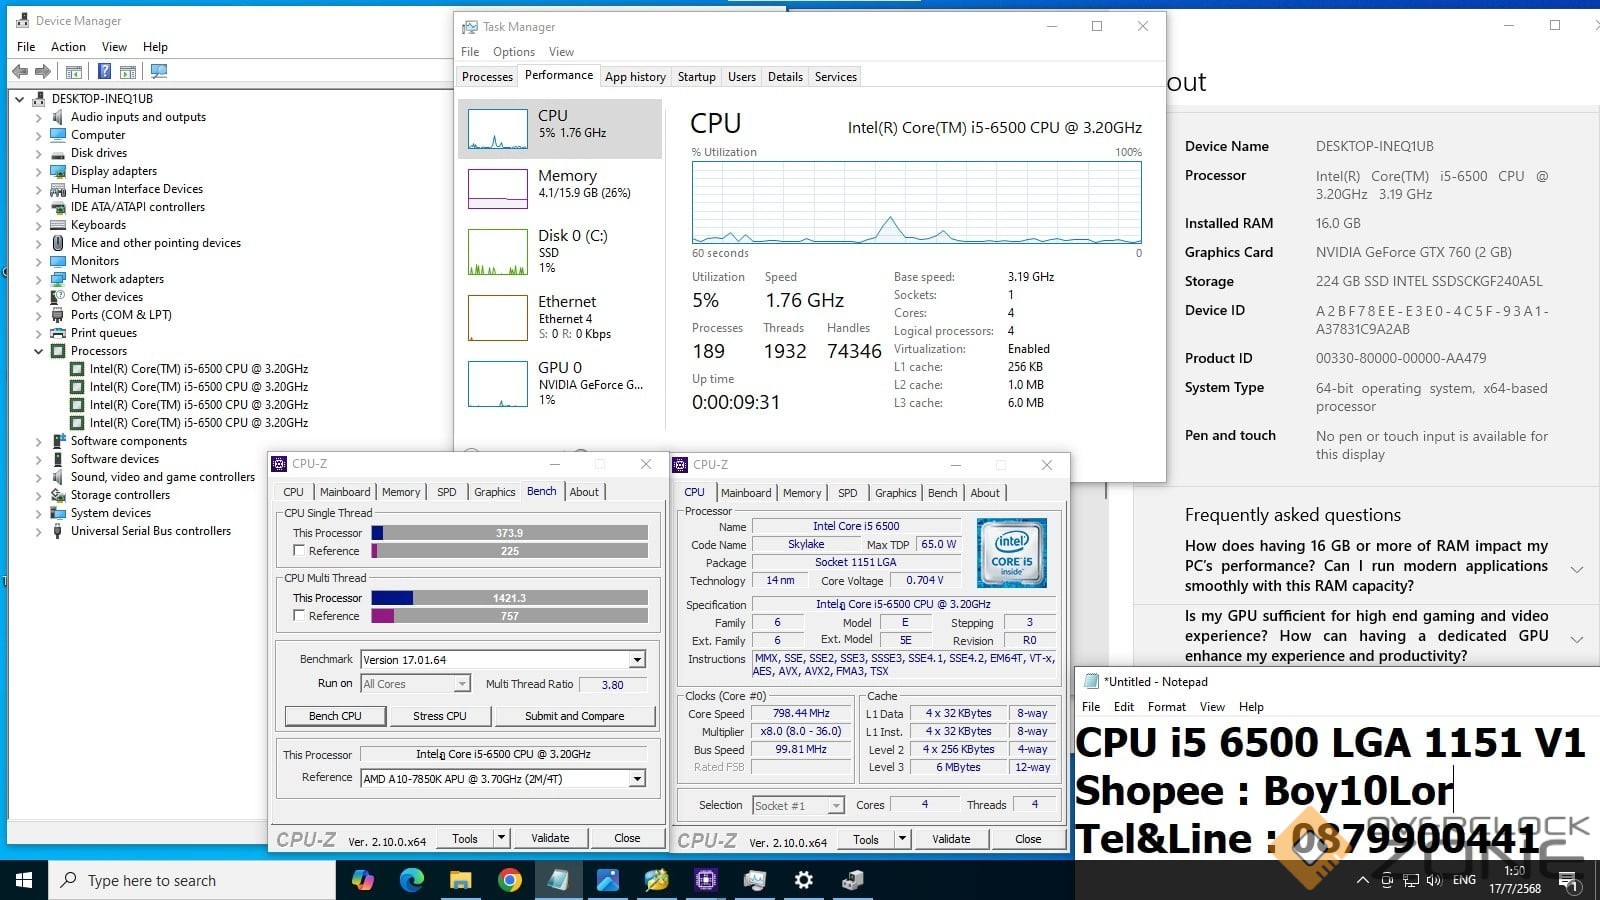Screen dimensions: 1600x900
Task: Open the Options menu in Task Manager
Action: (x=514, y=52)
